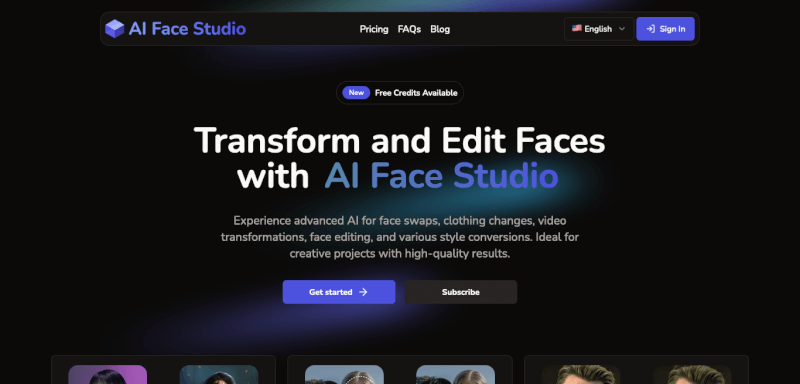Open the Pricing page
The width and height of the screenshot is (800, 384).
coord(374,29)
